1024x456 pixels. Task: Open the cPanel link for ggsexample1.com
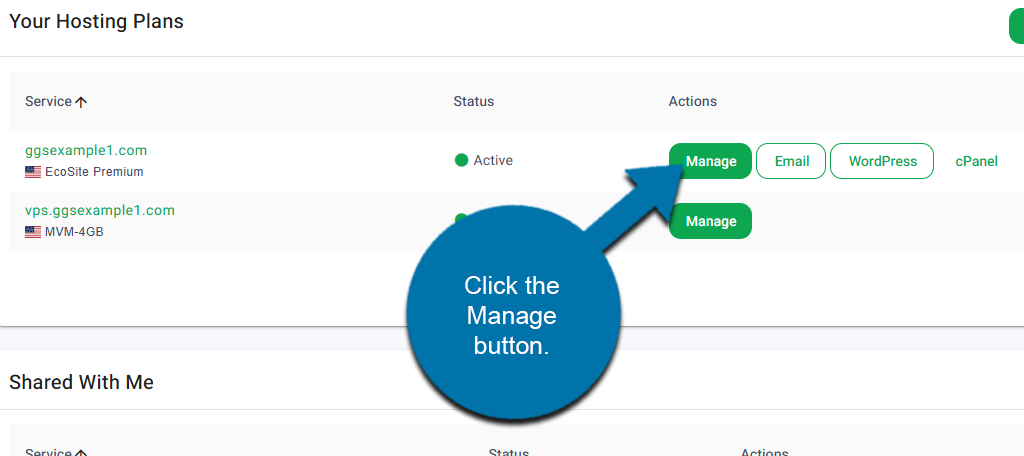[x=976, y=161]
